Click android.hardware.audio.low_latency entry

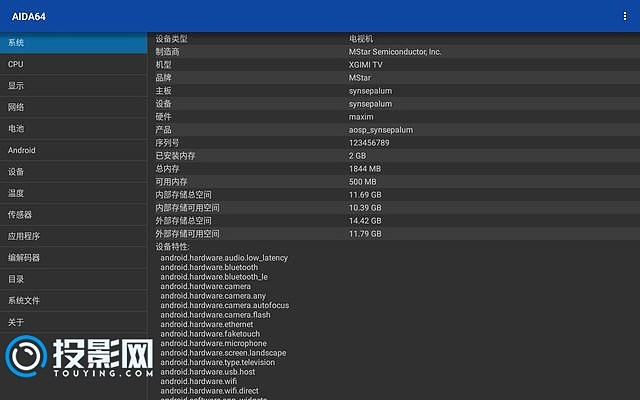tap(224, 258)
